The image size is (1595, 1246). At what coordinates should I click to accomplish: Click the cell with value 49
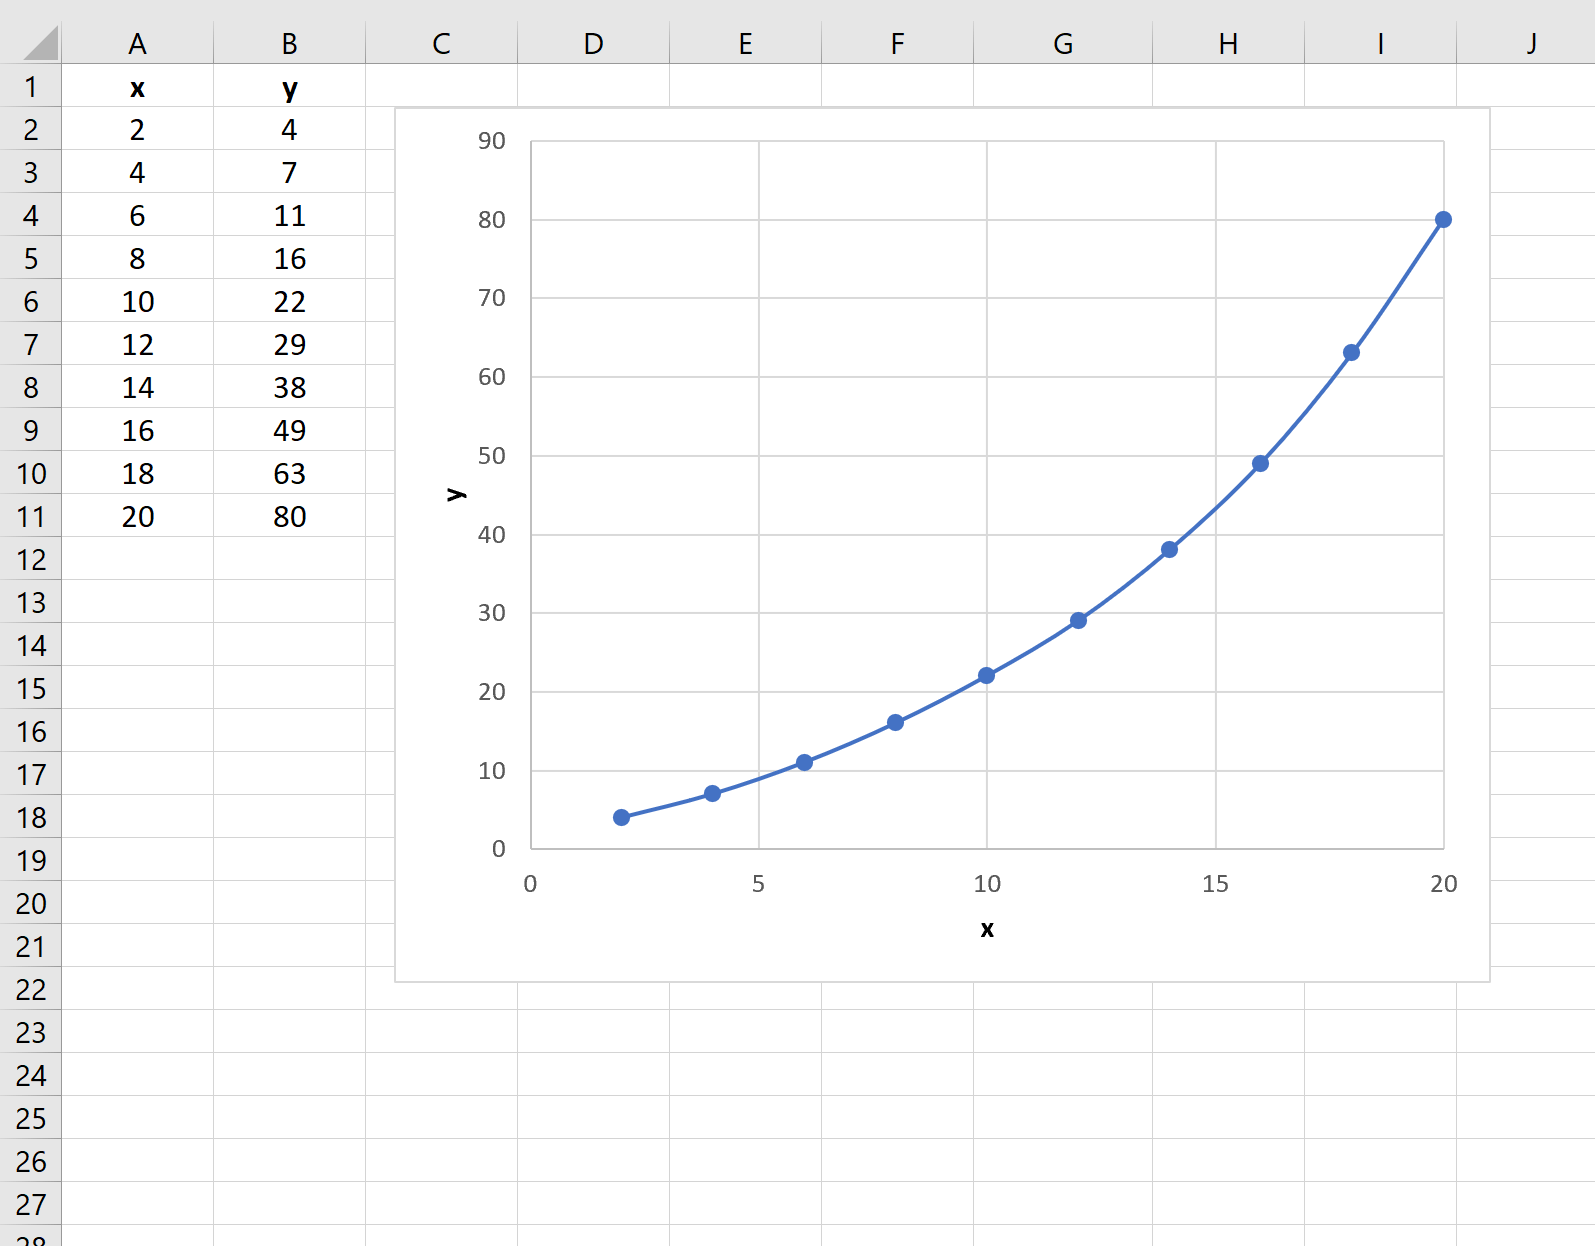(x=290, y=430)
